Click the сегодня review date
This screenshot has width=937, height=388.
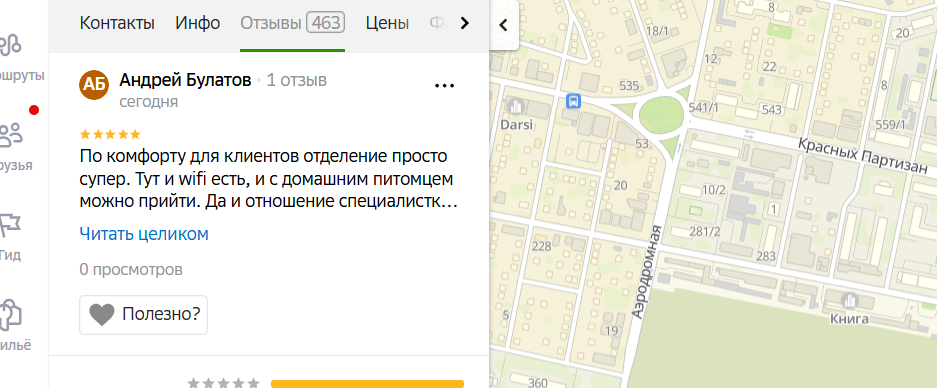(x=149, y=102)
